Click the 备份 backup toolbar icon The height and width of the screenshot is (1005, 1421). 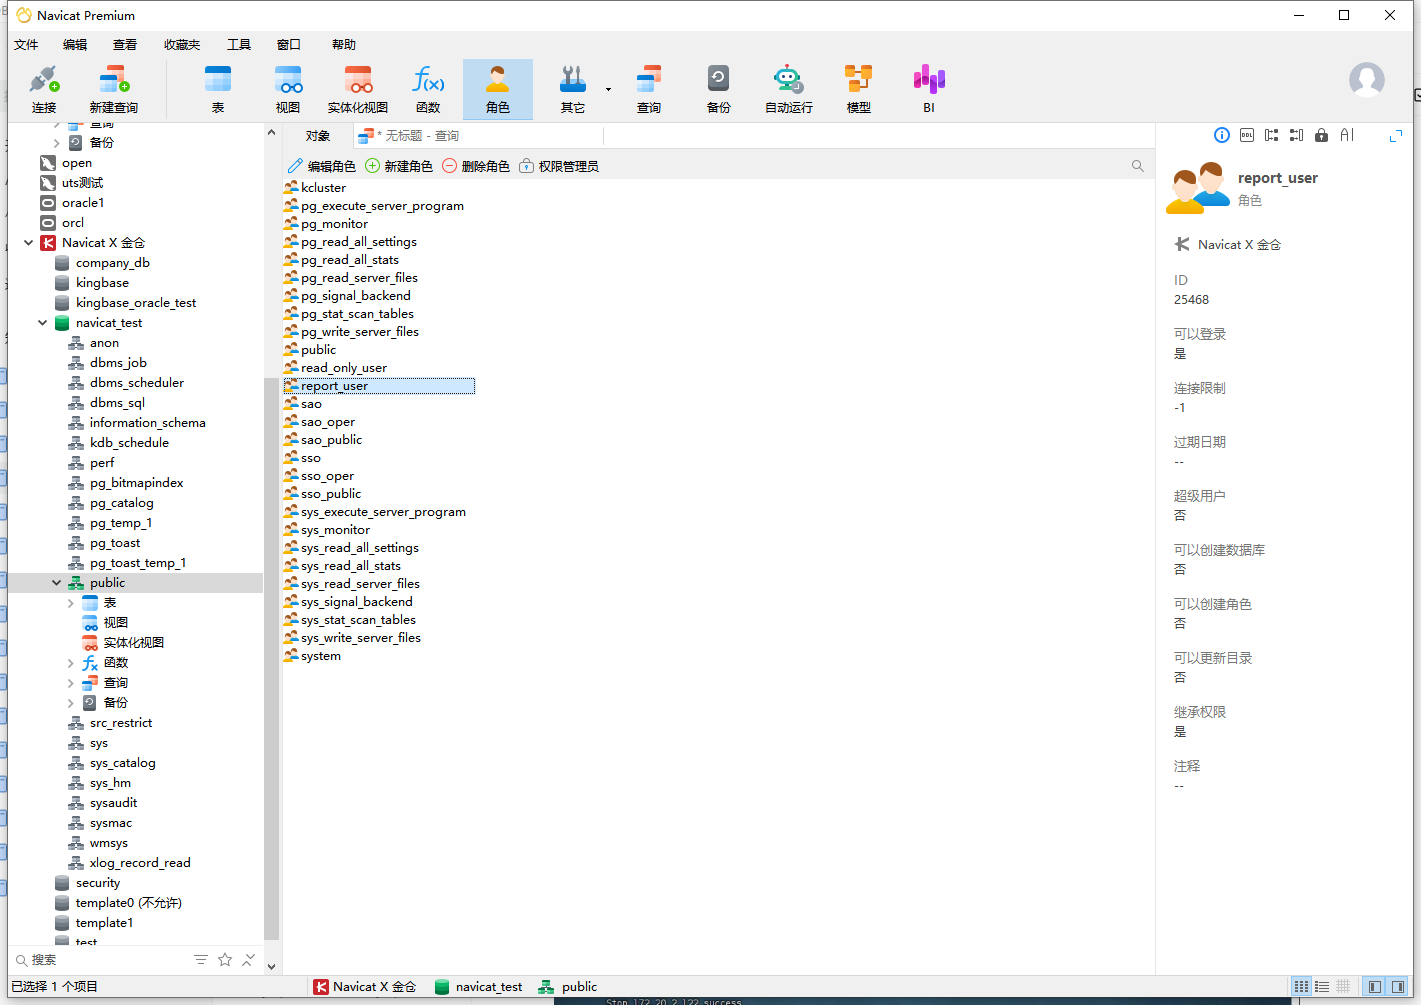(719, 90)
